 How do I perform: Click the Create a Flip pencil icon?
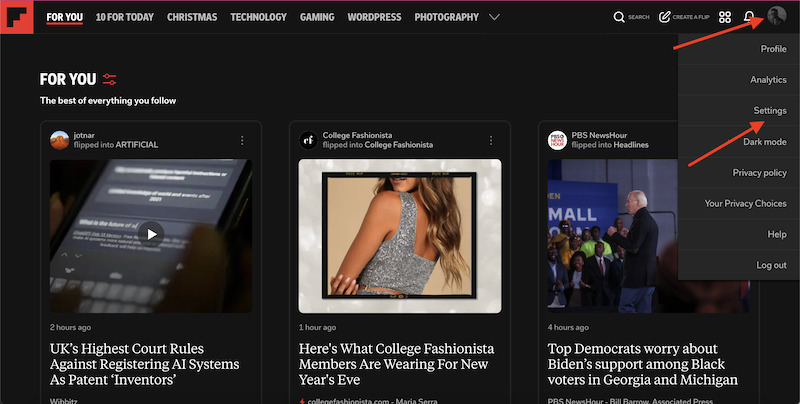click(664, 17)
